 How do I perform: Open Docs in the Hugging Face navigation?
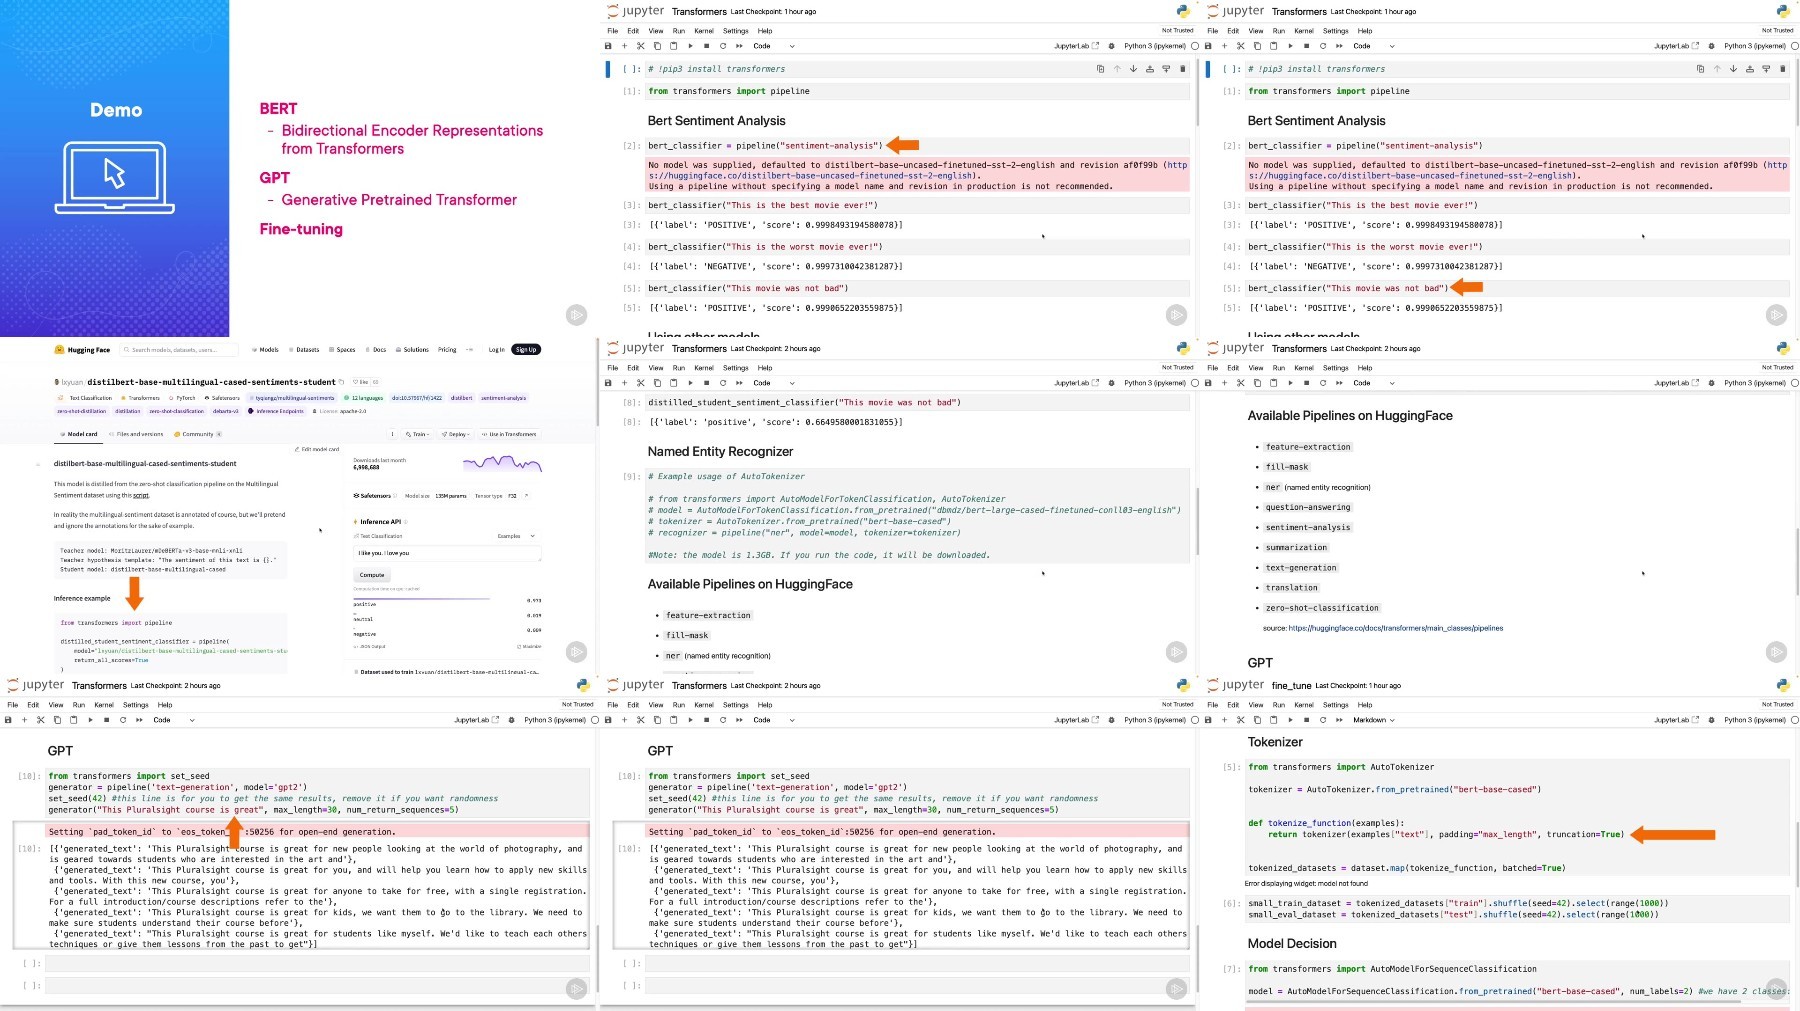click(x=376, y=350)
